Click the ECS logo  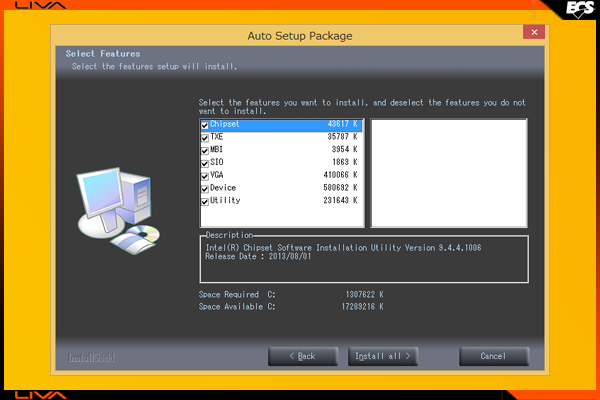(x=580, y=9)
